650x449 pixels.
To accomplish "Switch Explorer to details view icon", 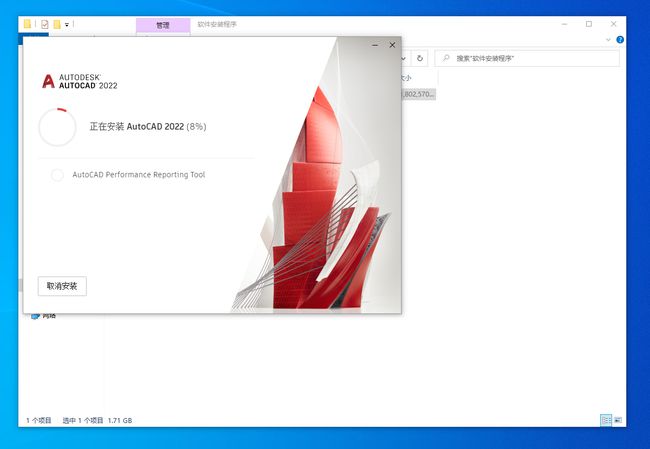I will [606, 420].
